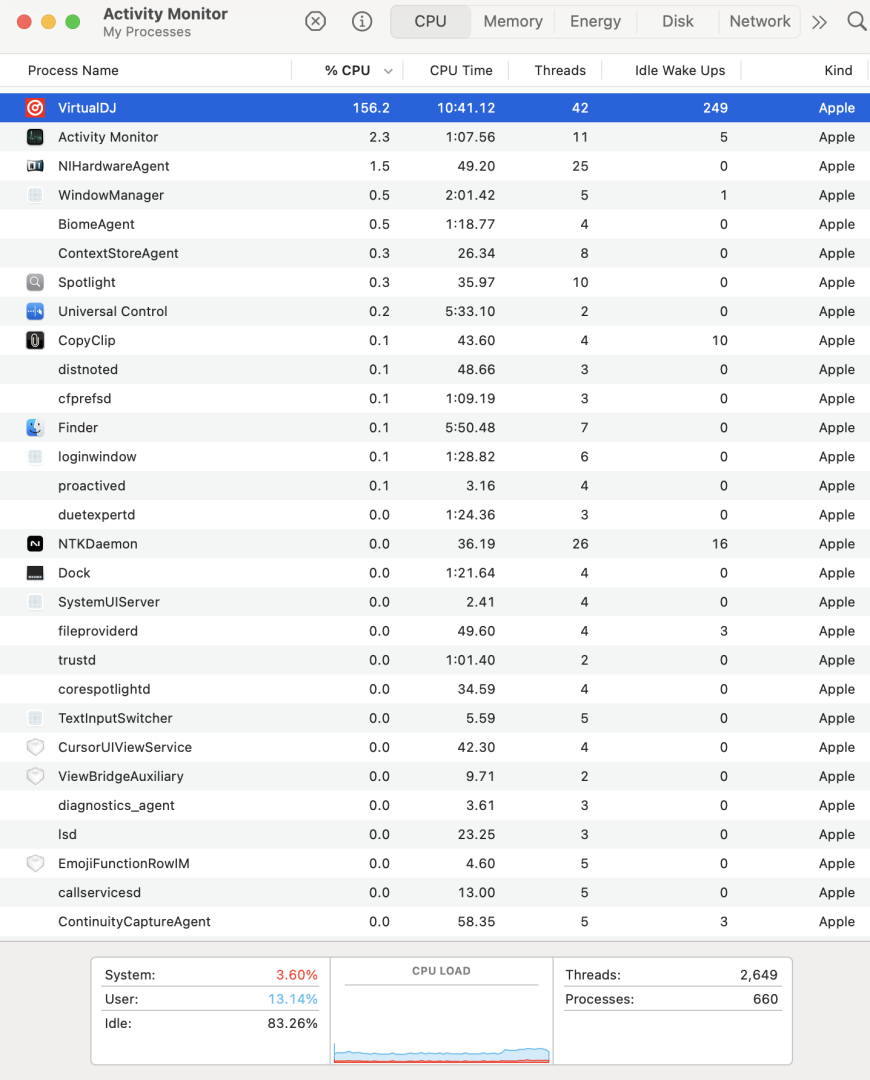Sort by the Idle Wake Ups column
870x1080 pixels.
pos(680,70)
